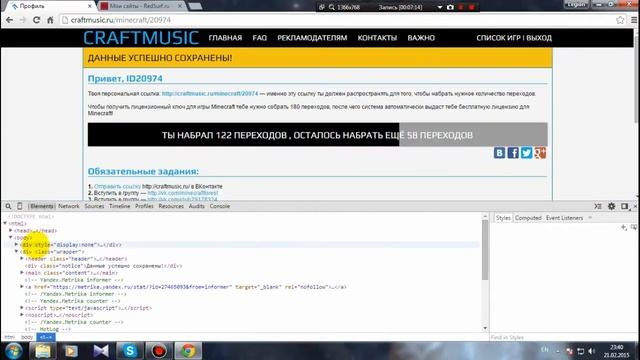This screenshot has height=360, width=640.
Task: Expand the header class header node
Action: pyautogui.click(x=22, y=259)
